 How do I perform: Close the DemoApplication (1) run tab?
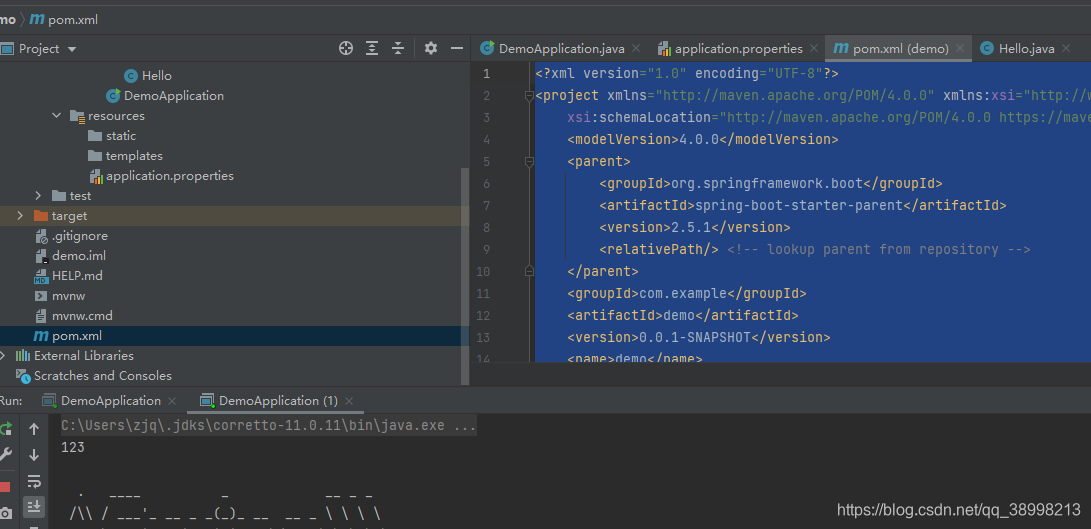[x=349, y=401]
